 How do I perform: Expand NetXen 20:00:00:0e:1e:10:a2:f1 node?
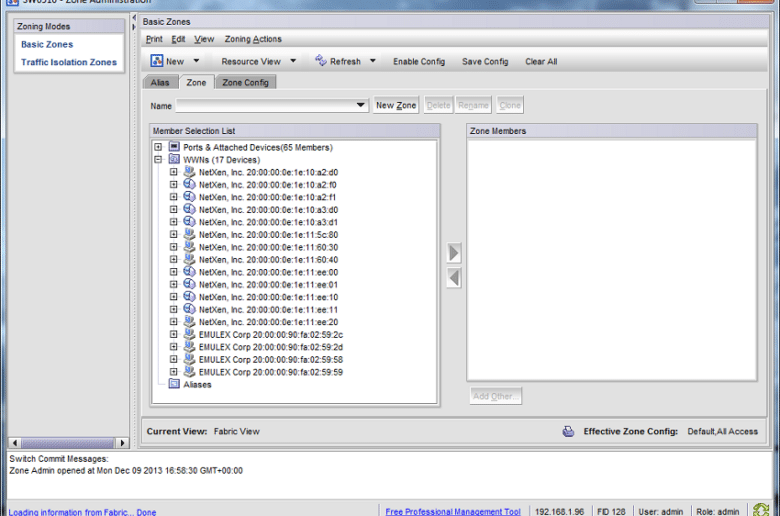(x=174, y=197)
